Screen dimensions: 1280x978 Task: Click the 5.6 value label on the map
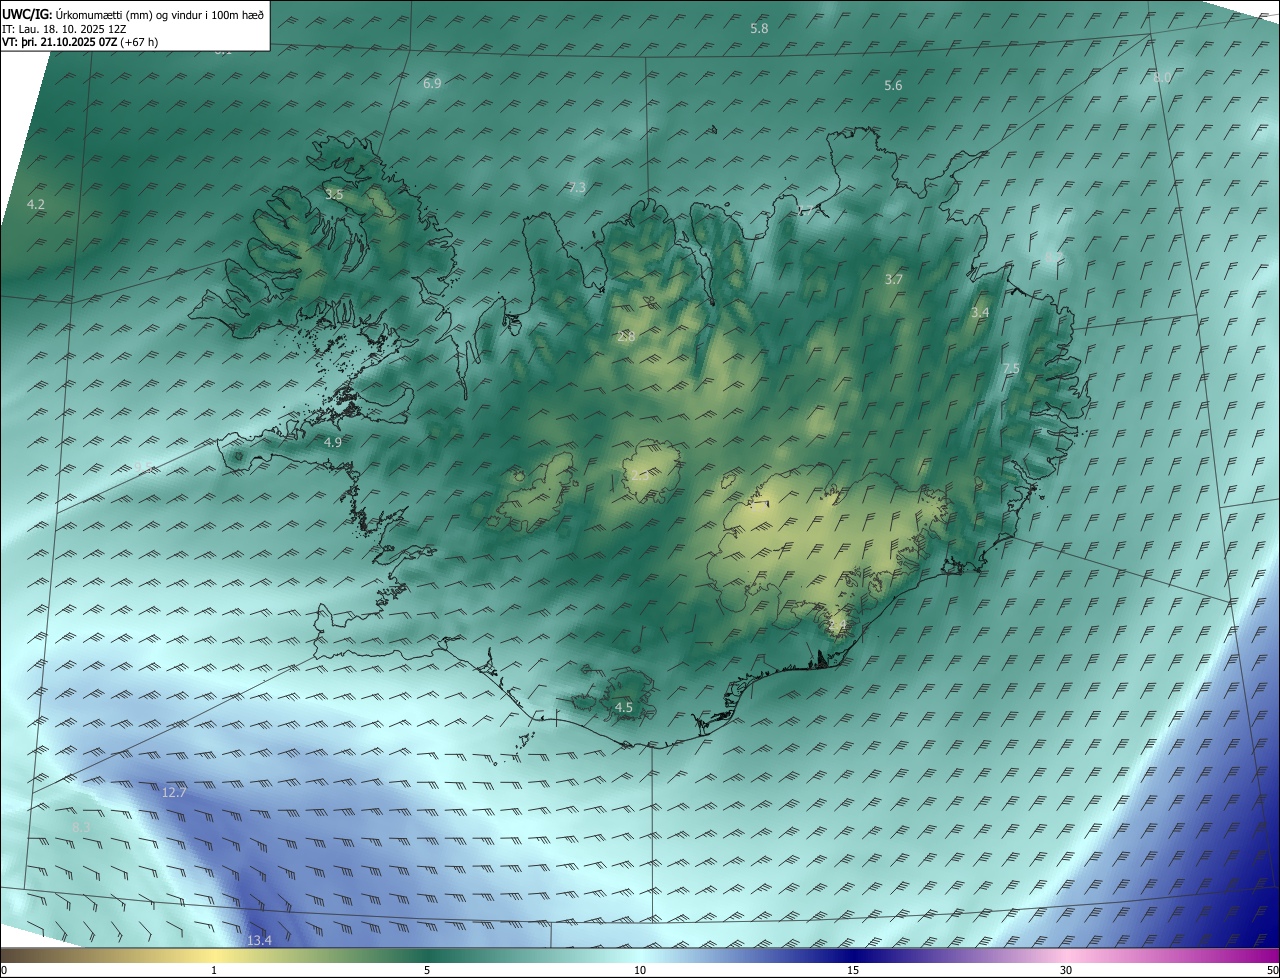tap(893, 86)
